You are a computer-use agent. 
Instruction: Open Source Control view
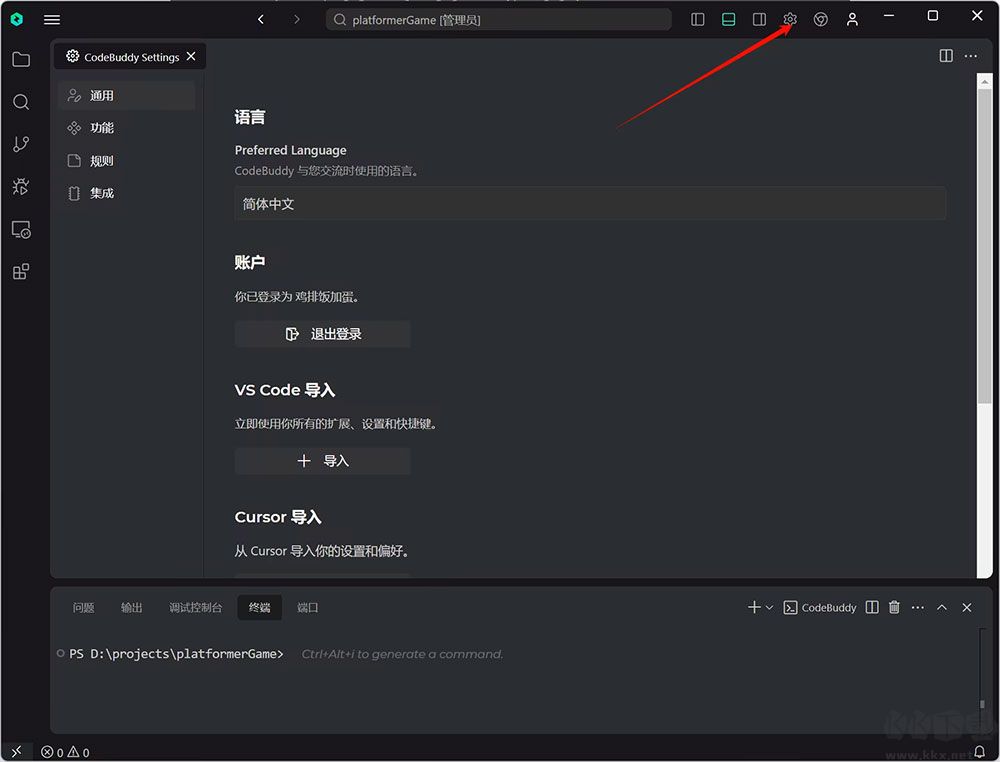(x=21, y=143)
